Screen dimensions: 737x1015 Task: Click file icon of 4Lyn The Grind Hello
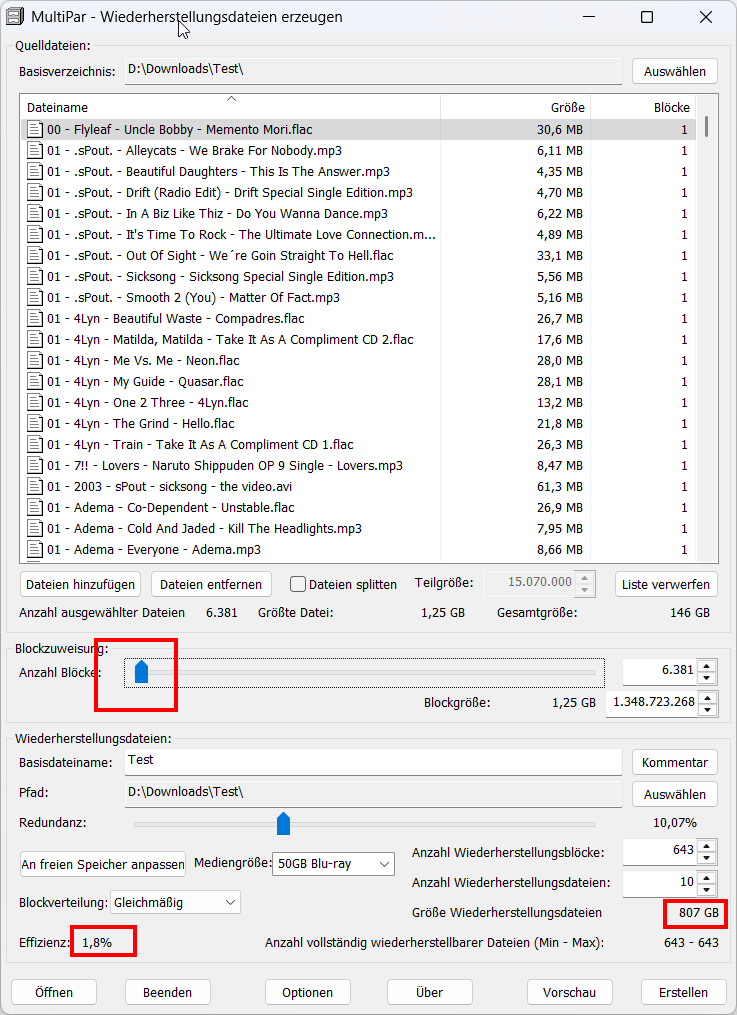(35, 423)
